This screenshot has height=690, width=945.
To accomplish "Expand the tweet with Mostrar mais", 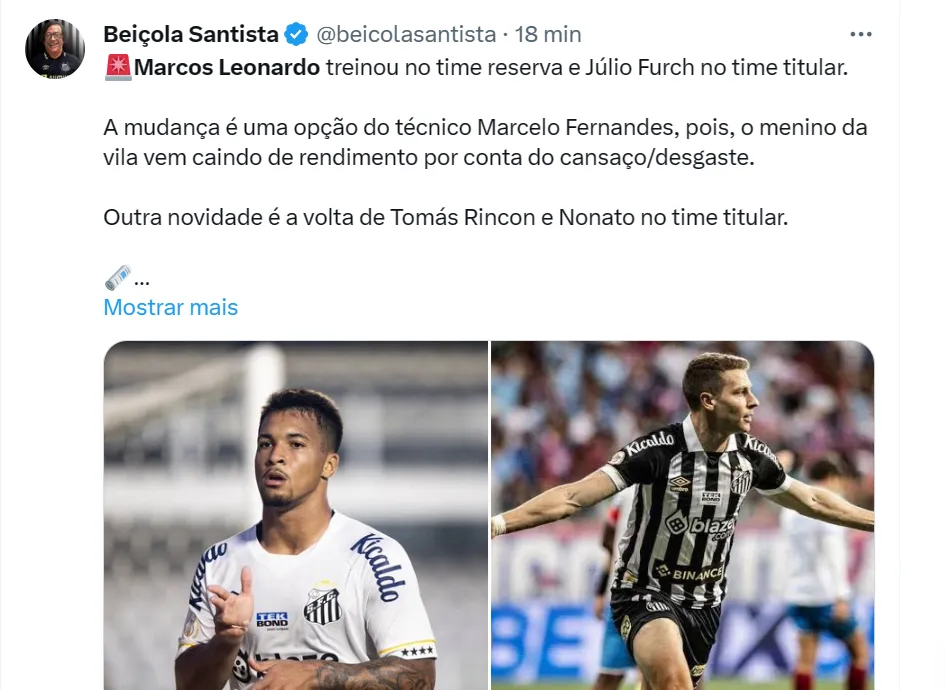I will pos(171,307).
